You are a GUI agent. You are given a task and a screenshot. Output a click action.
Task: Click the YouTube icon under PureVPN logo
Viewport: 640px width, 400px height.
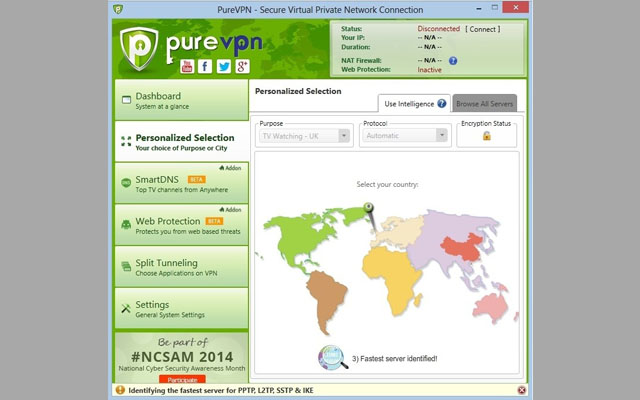(x=187, y=66)
